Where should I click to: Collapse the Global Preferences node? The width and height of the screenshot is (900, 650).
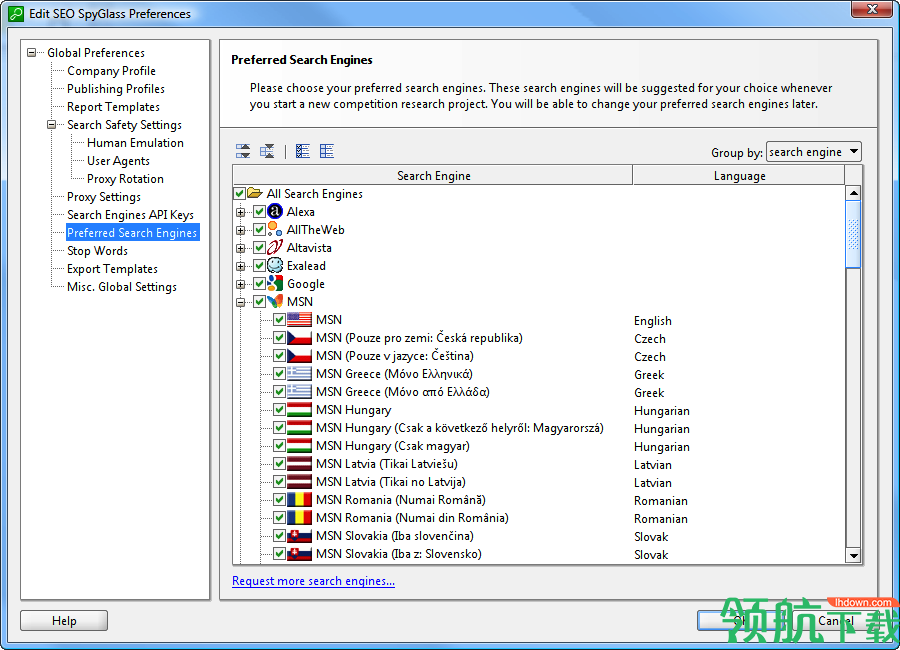(x=32, y=53)
